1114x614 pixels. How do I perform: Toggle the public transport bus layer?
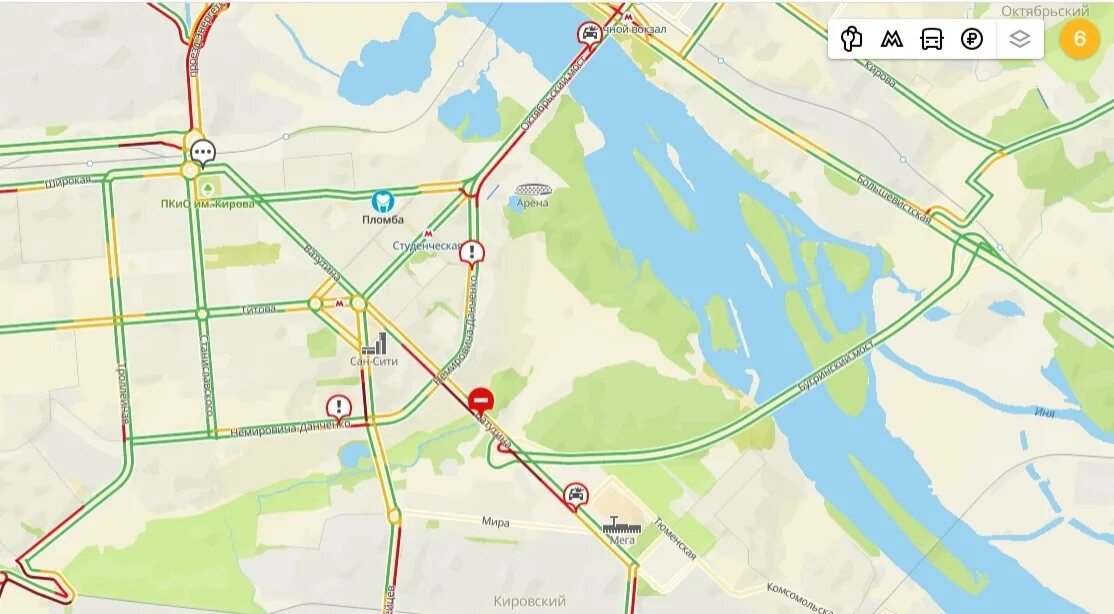click(931, 38)
